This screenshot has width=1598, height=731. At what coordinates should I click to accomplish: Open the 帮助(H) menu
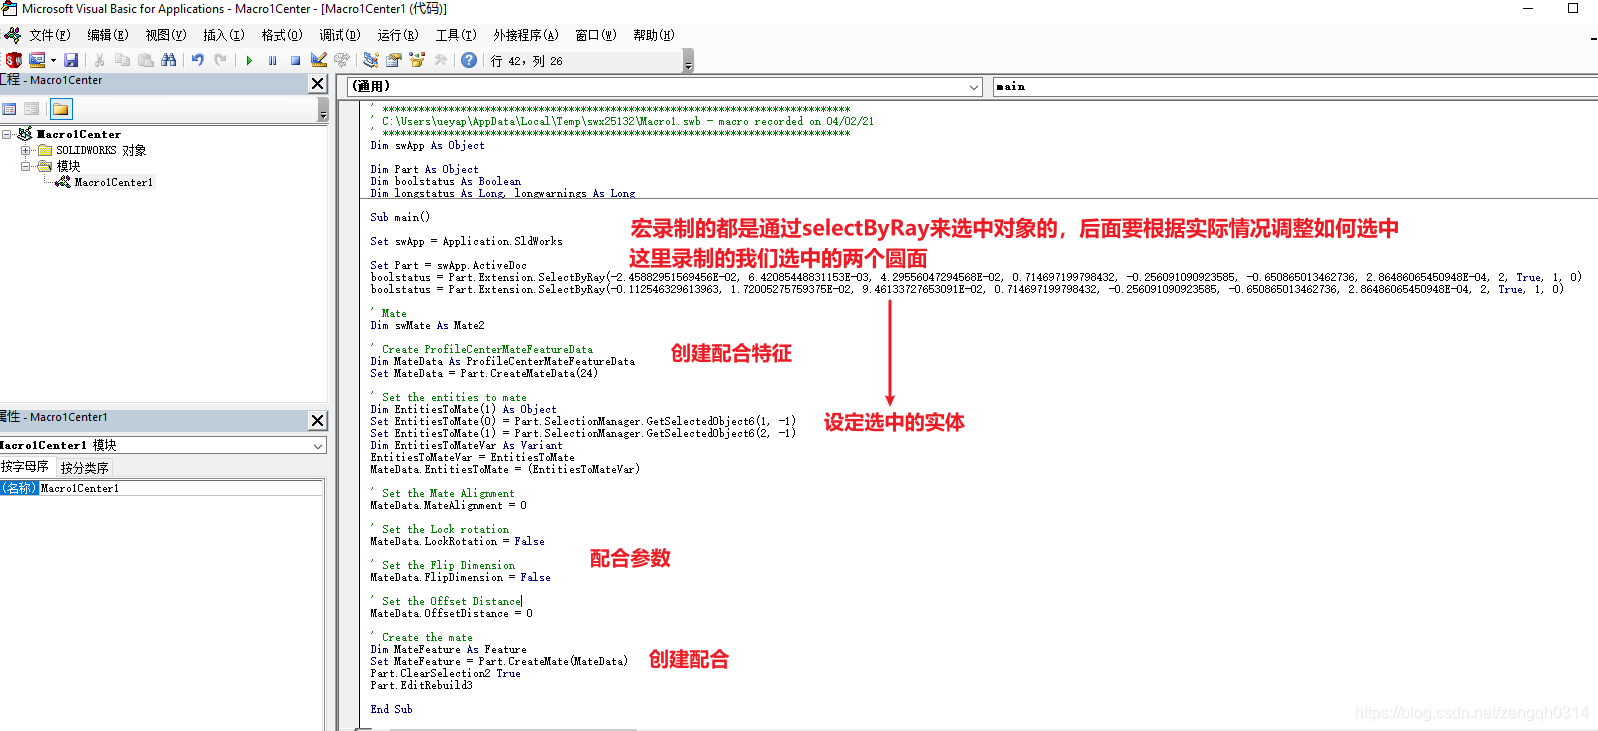point(653,35)
